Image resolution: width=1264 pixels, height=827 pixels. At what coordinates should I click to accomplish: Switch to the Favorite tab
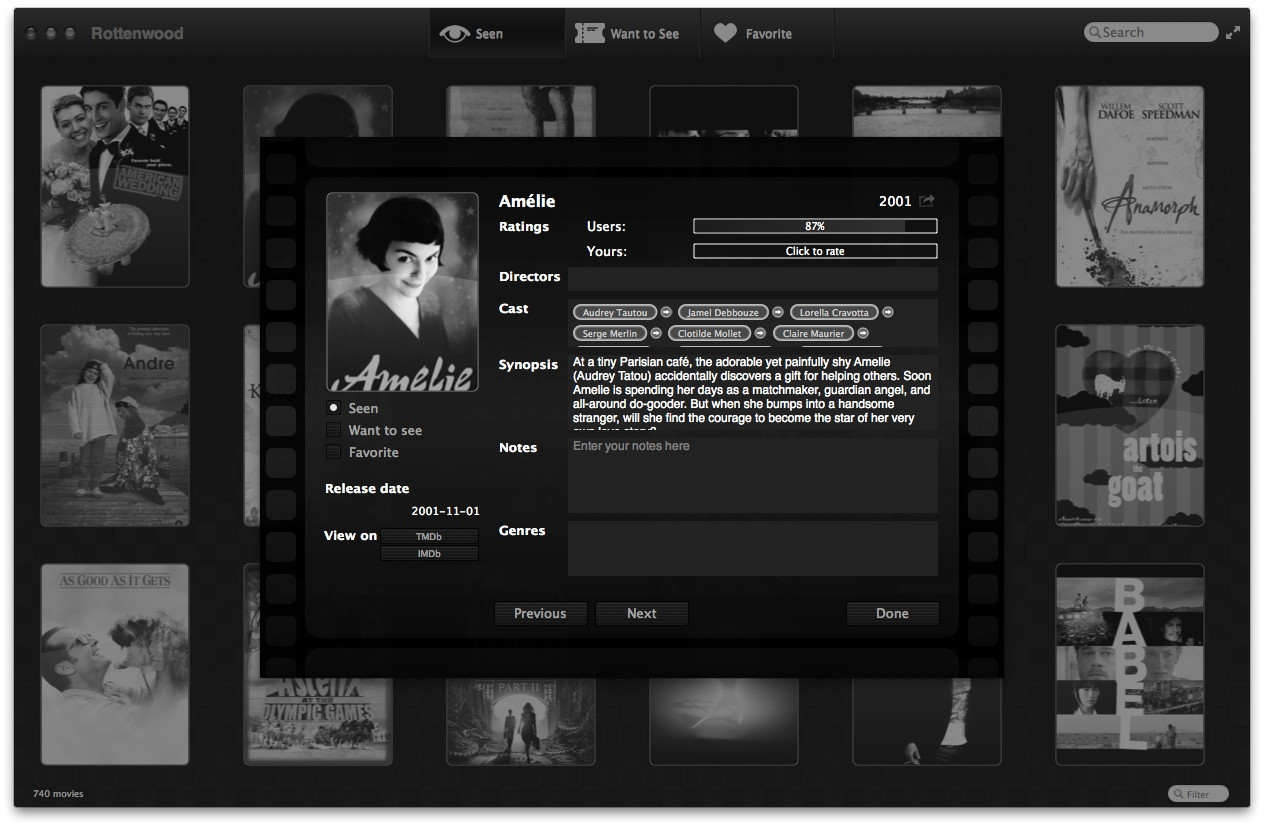coord(766,34)
